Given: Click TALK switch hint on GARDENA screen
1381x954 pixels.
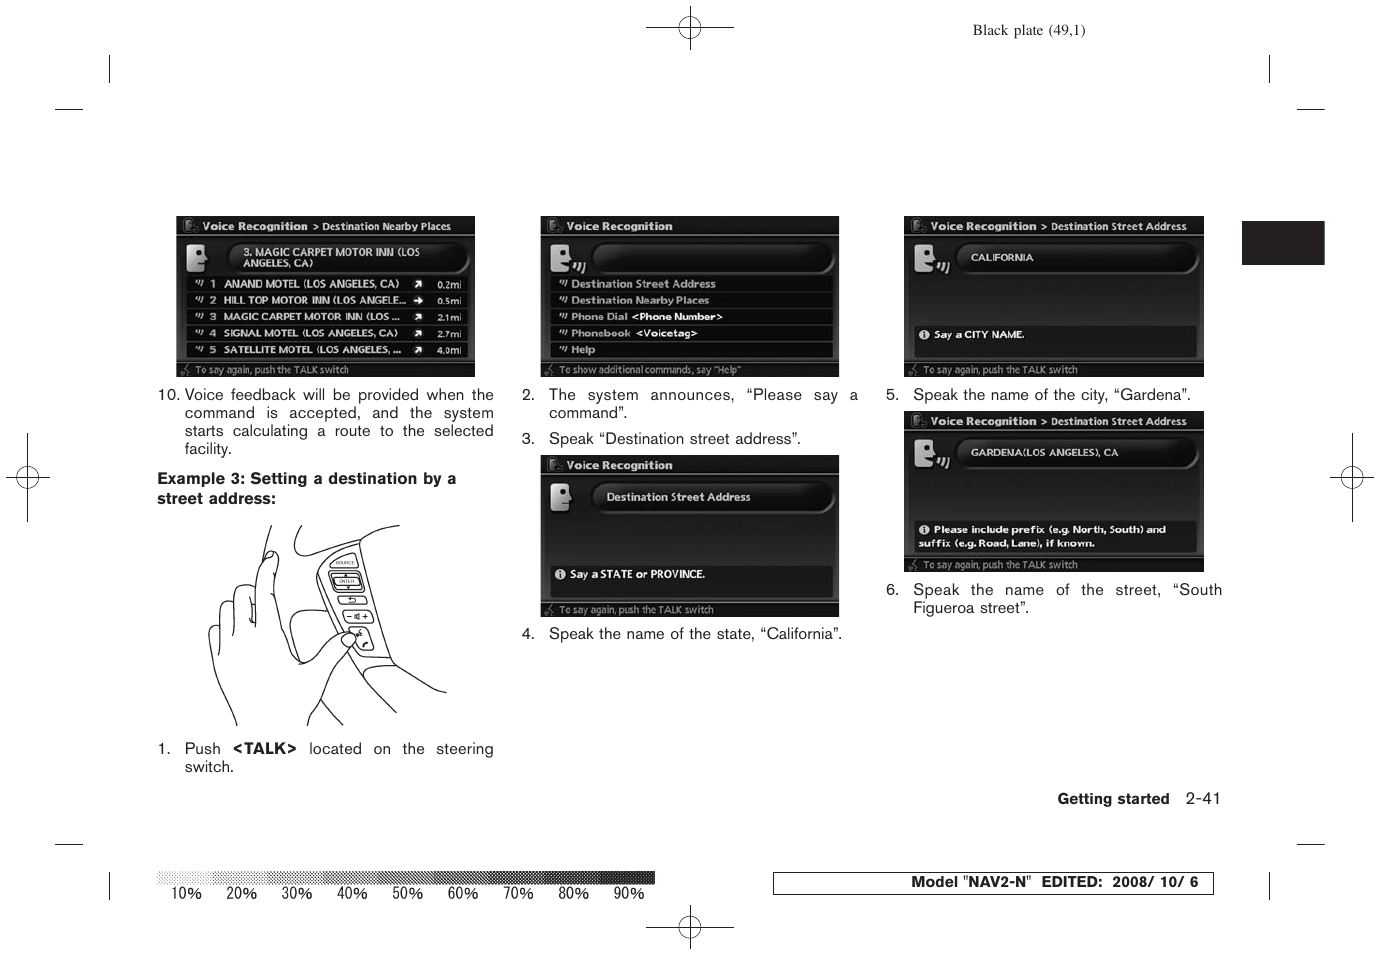Looking at the screenshot, I should (x=1000, y=565).
